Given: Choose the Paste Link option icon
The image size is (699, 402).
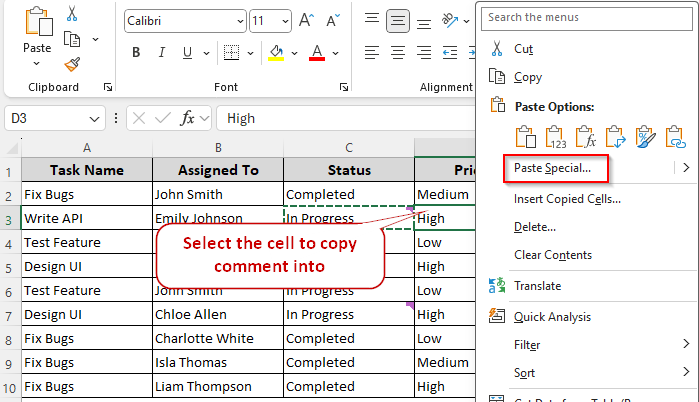Looking at the screenshot, I should [675, 136].
